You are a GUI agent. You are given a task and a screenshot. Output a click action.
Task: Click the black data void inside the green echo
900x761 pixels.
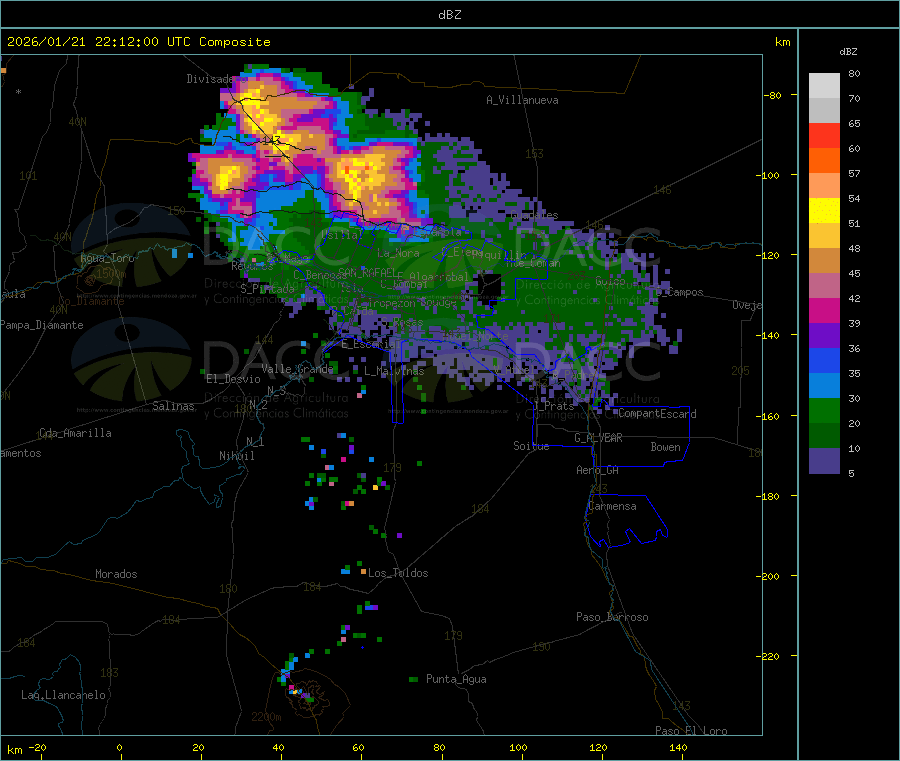[x=488, y=287]
